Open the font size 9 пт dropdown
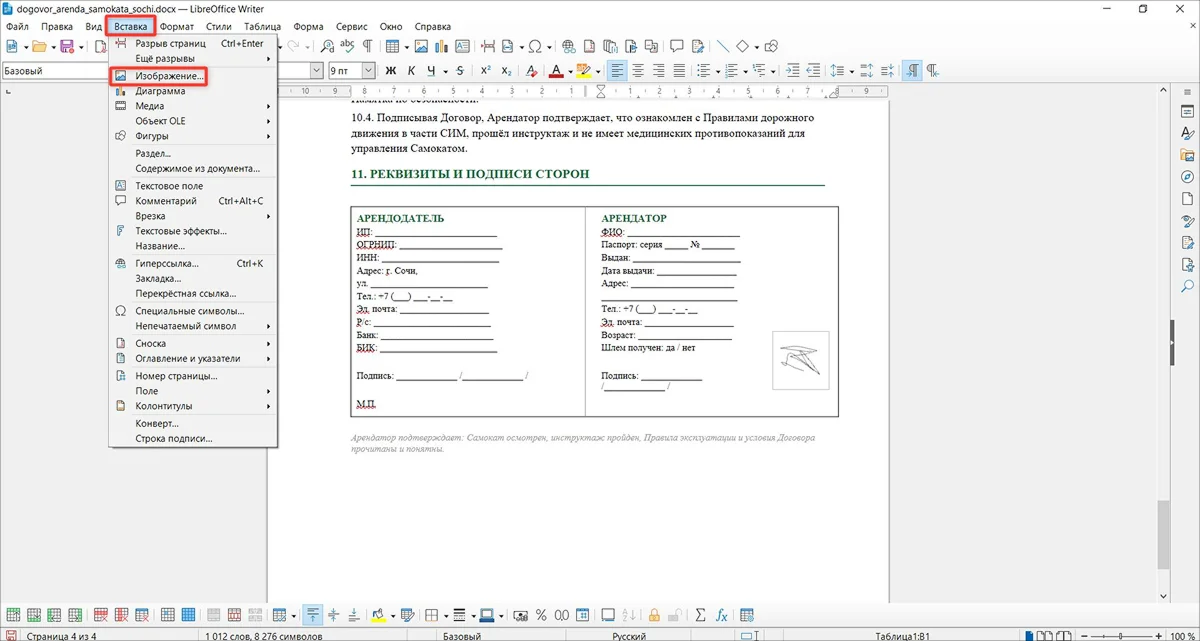This screenshot has height=641, width=1200. click(368, 71)
